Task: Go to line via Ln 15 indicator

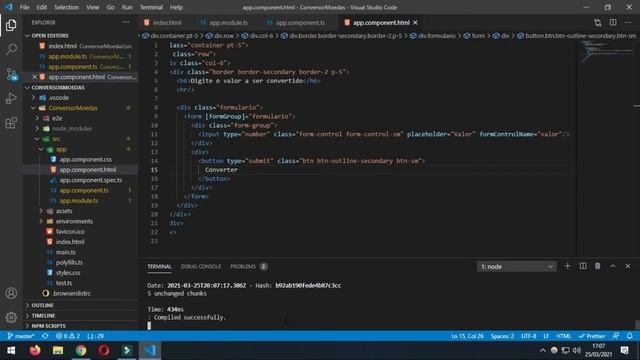Action: (x=467, y=336)
